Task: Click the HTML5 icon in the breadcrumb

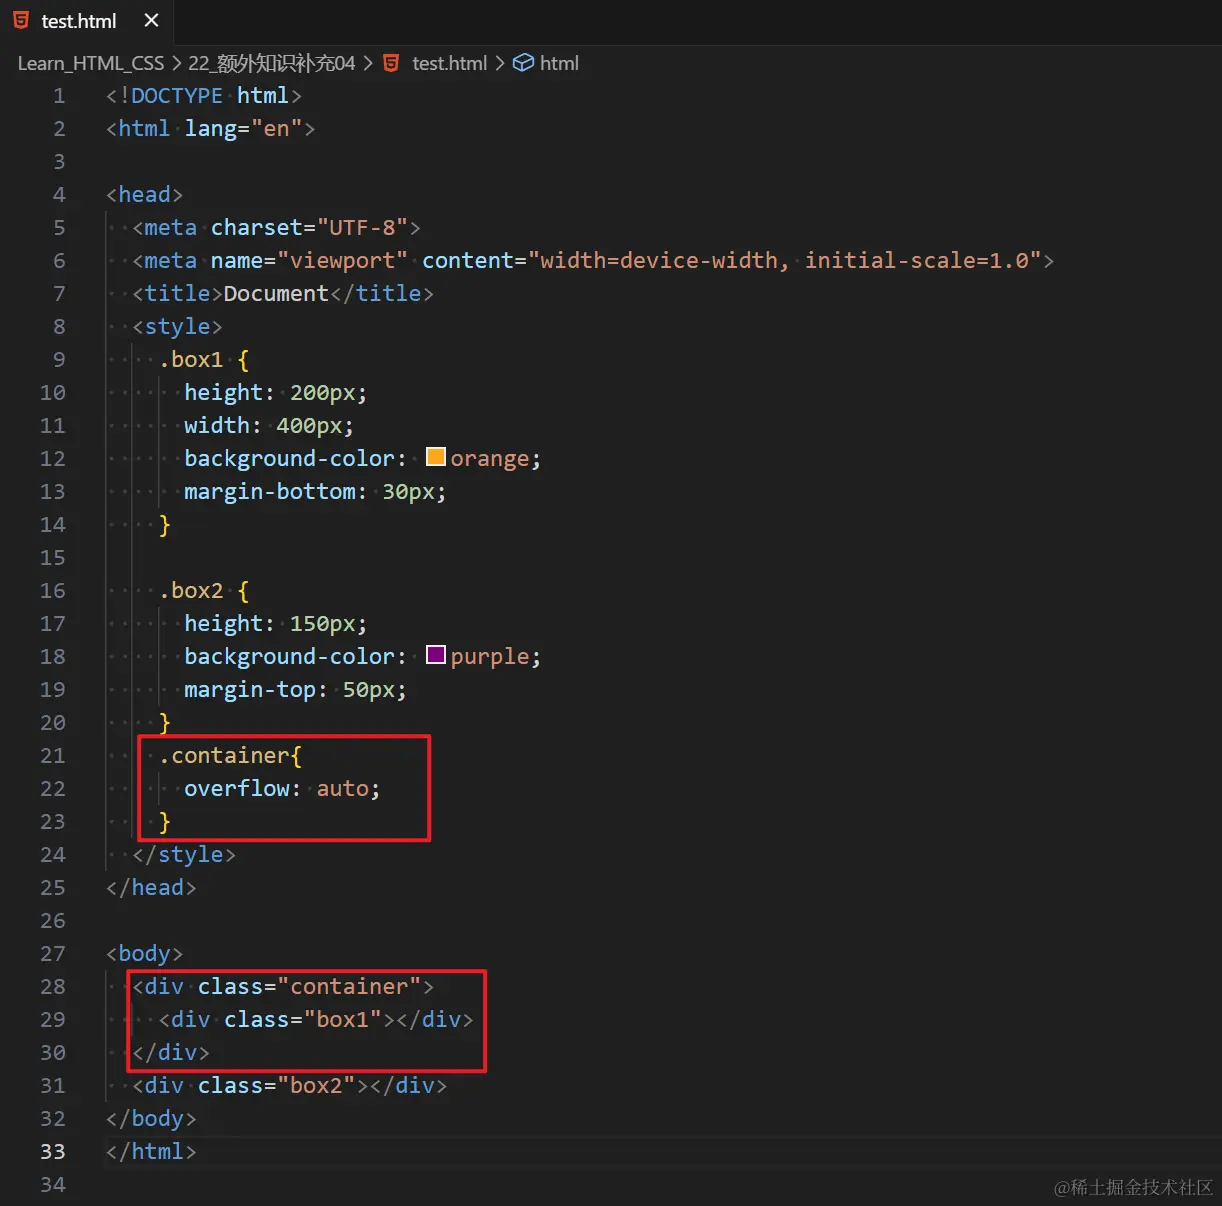Action: pyautogui.click(x=392, y=63)
